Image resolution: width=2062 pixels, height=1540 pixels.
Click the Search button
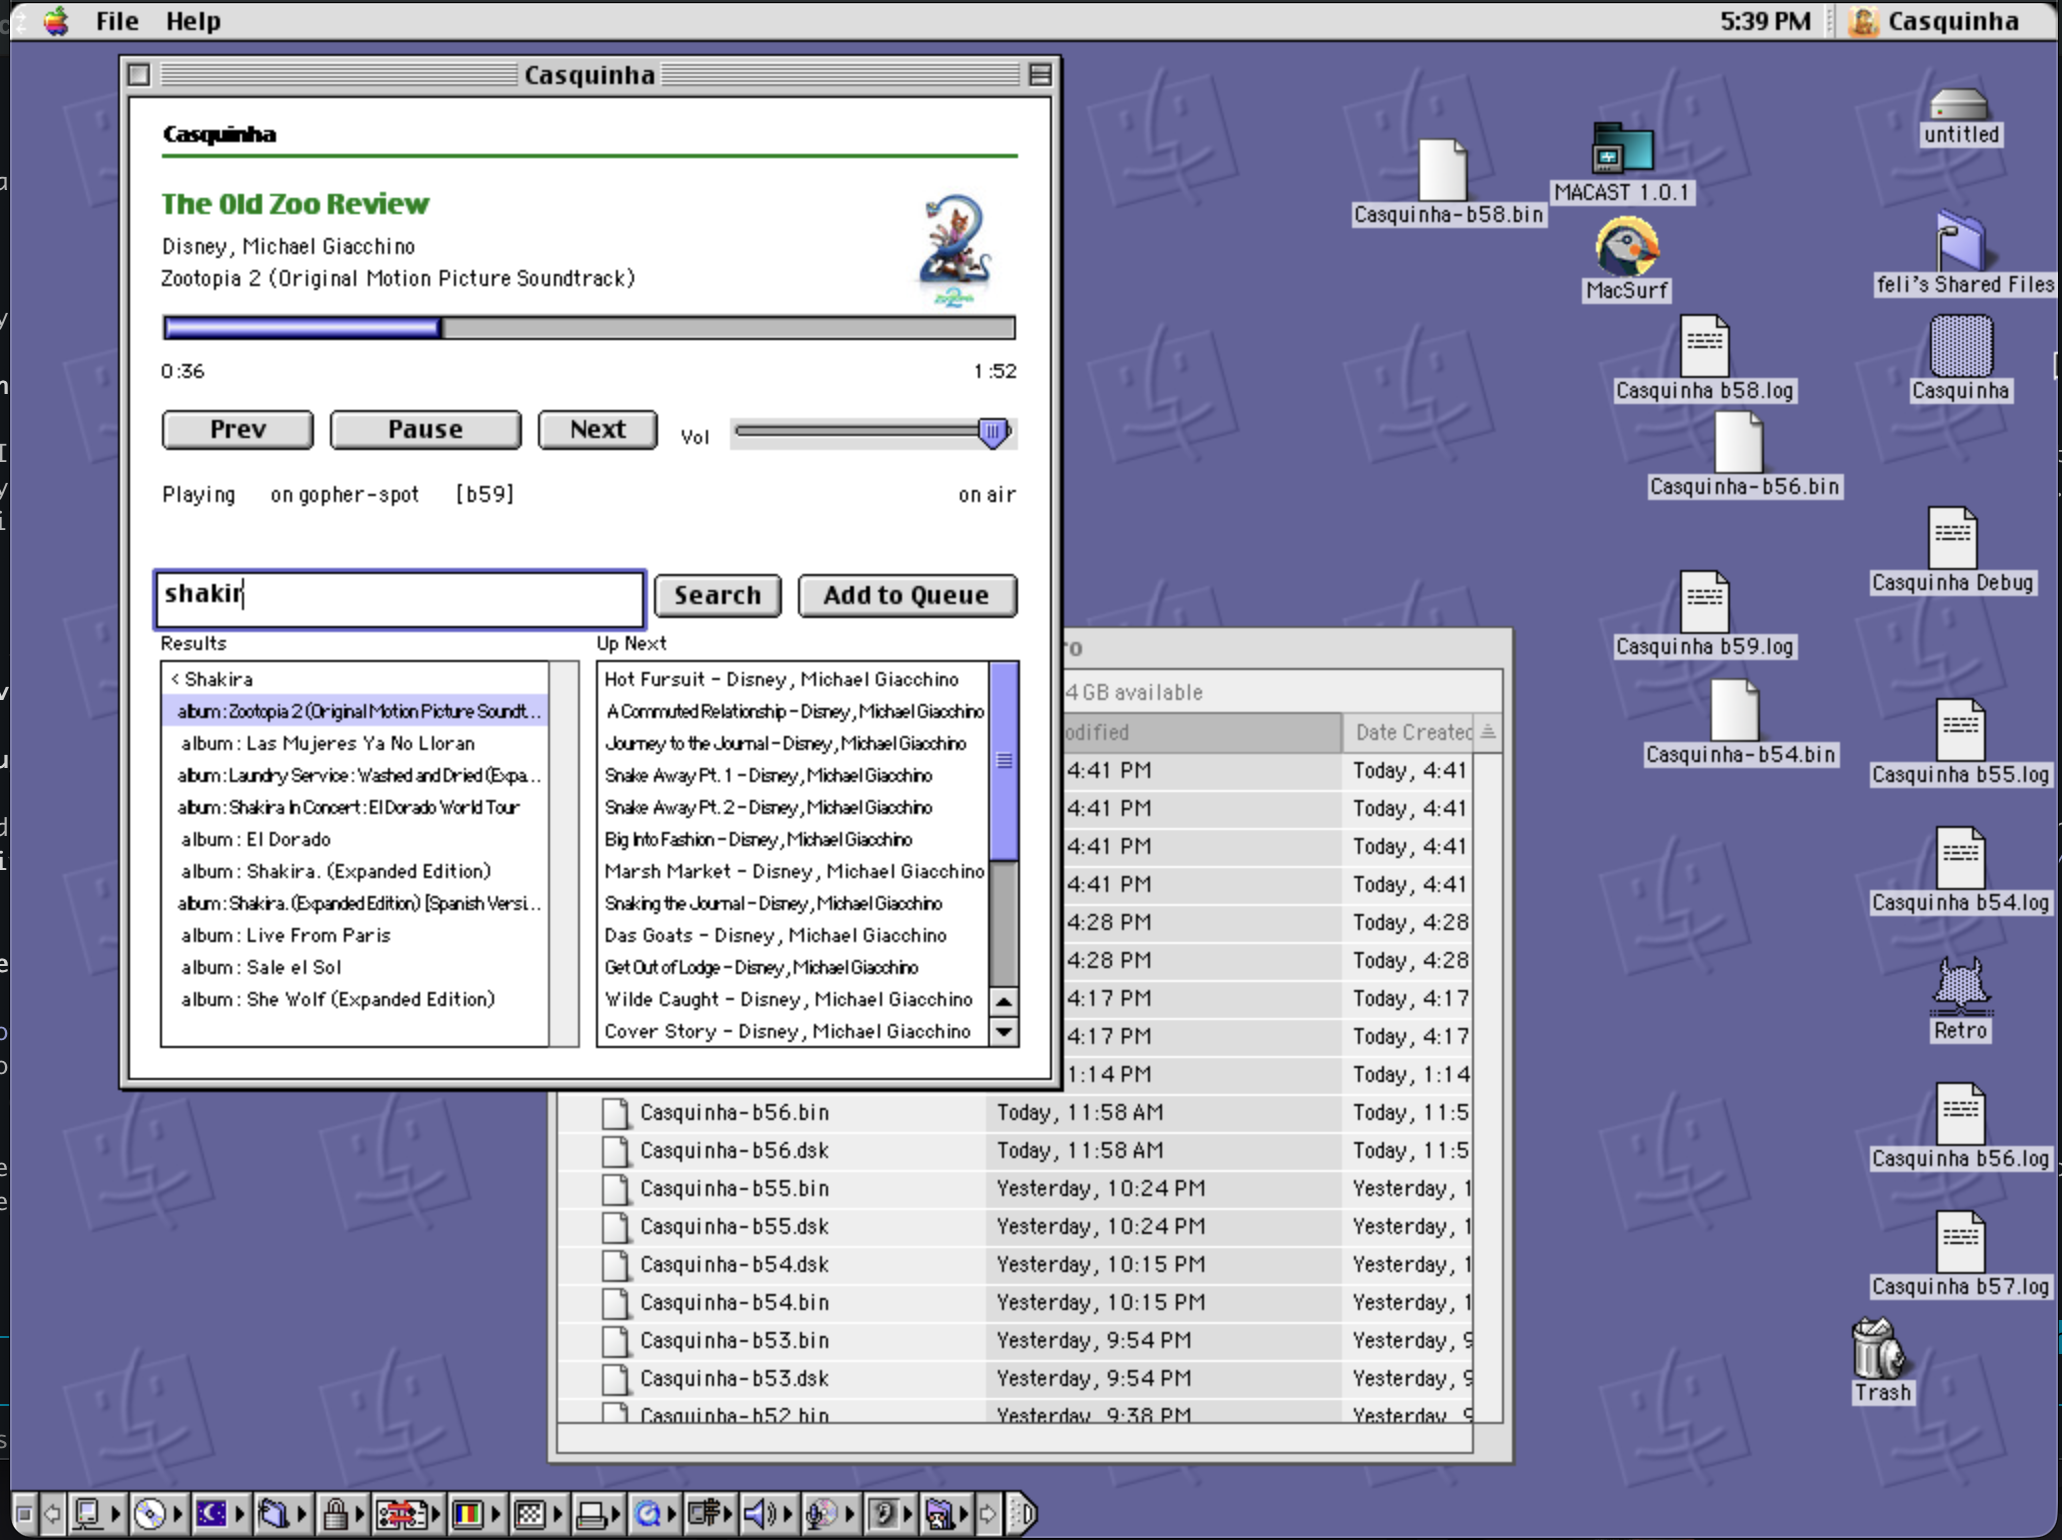pyautogui.click(x=717, y=596)
